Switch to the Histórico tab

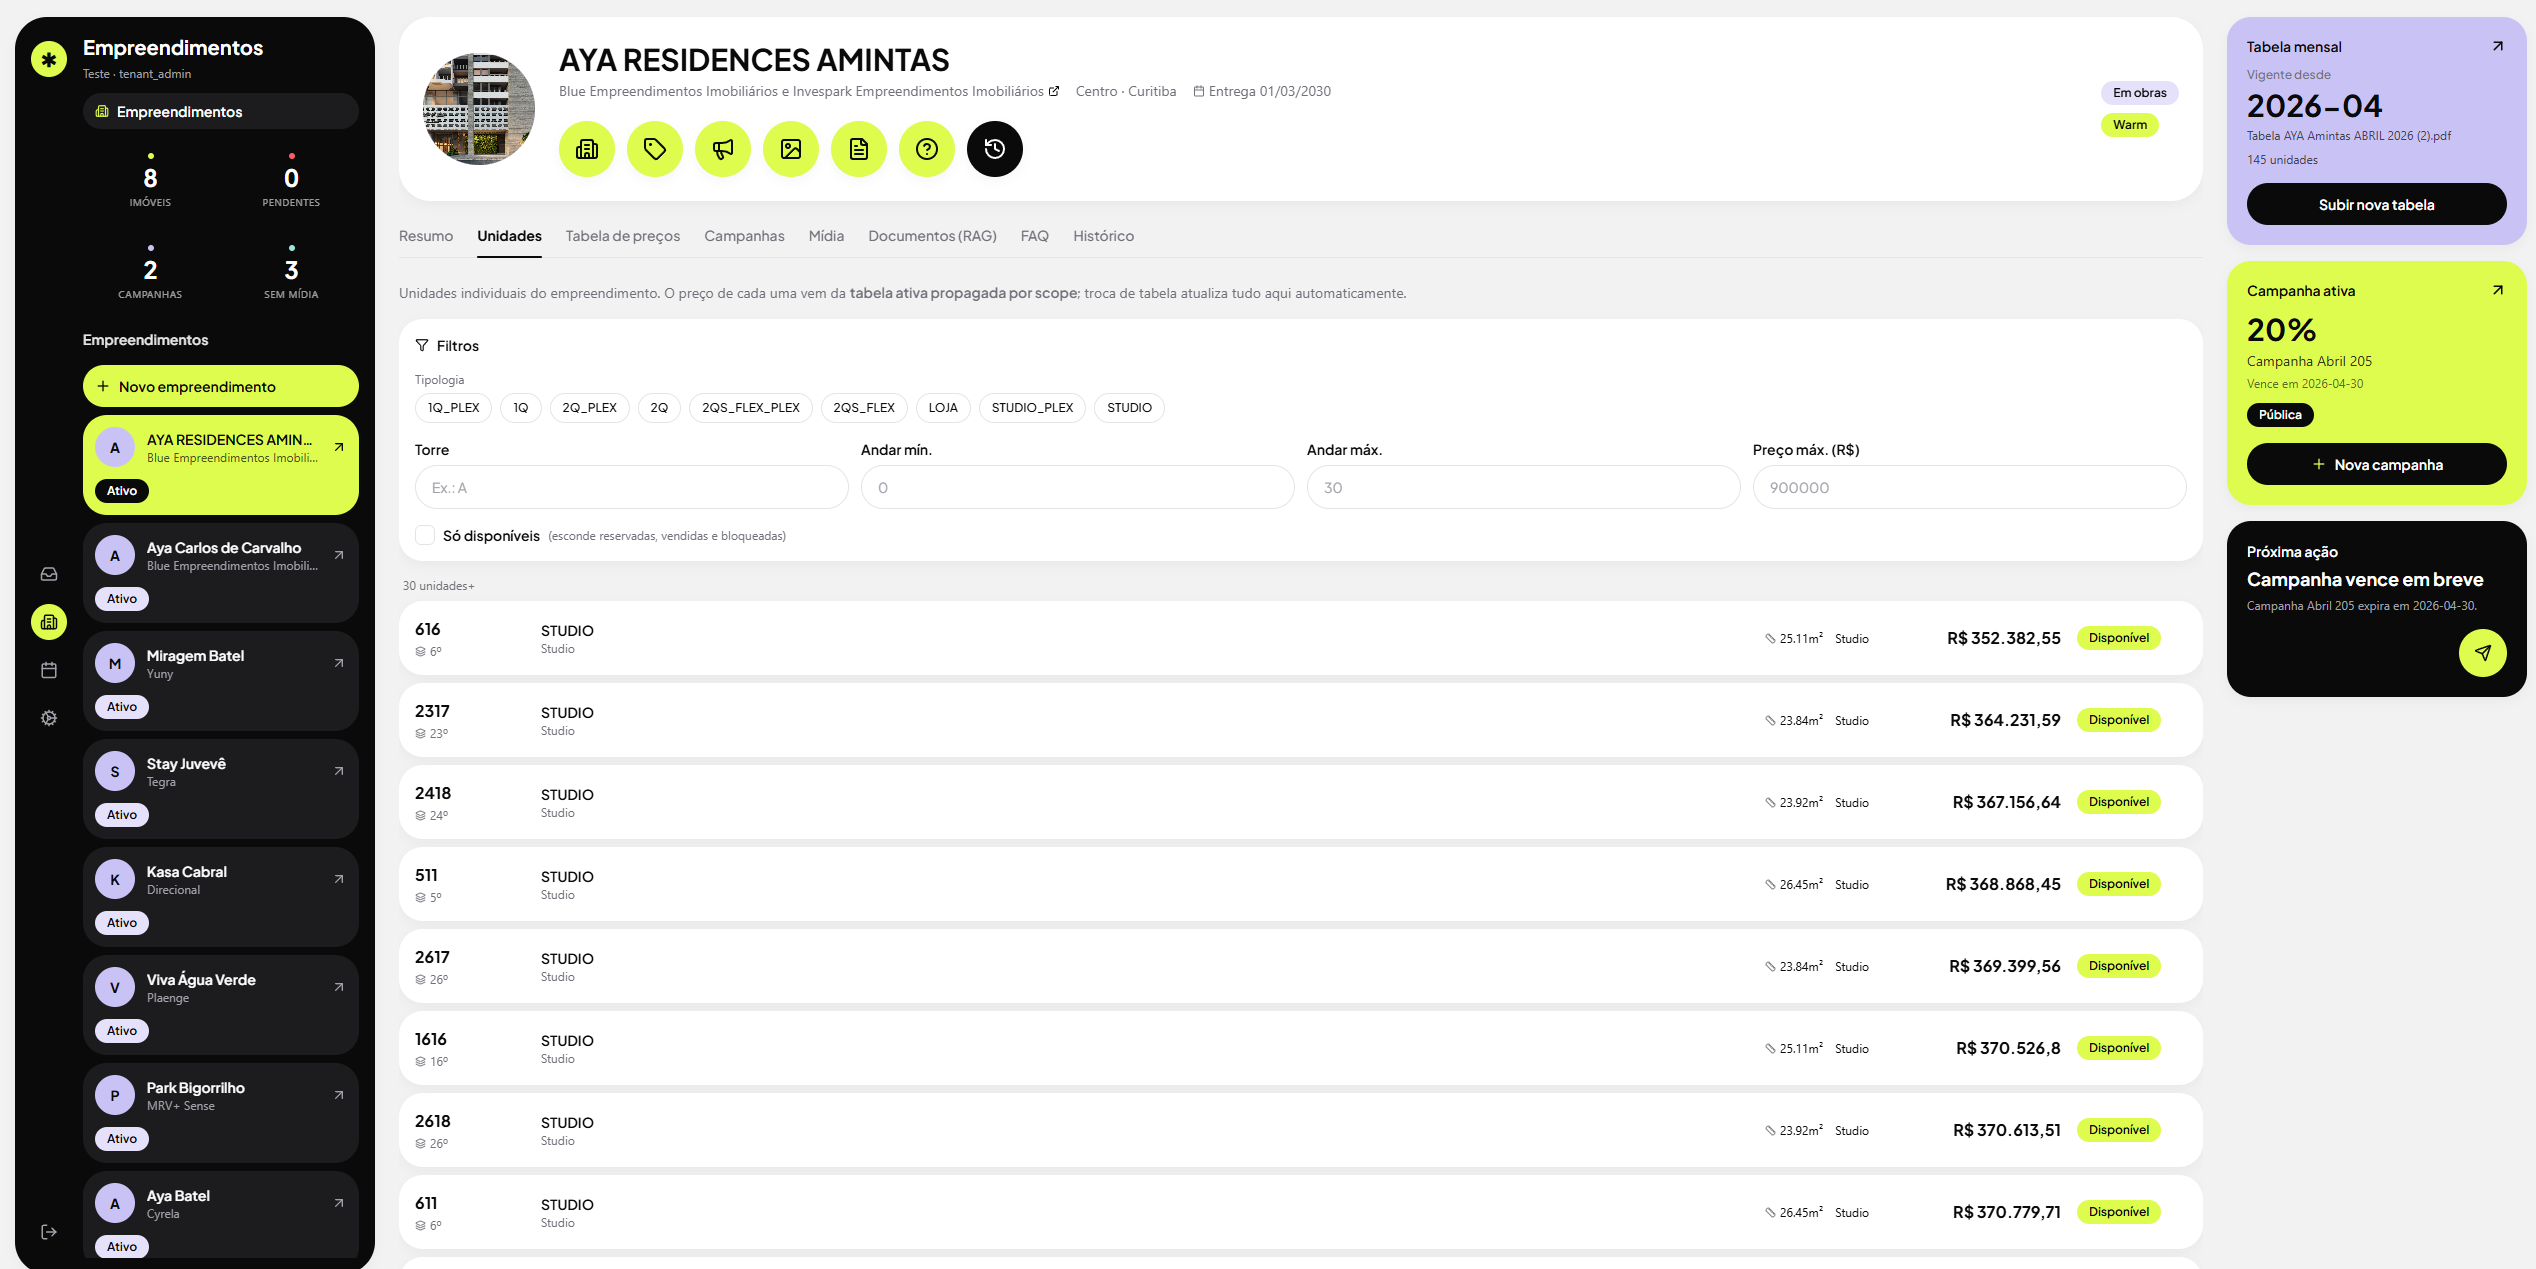tap(1103, 236)
